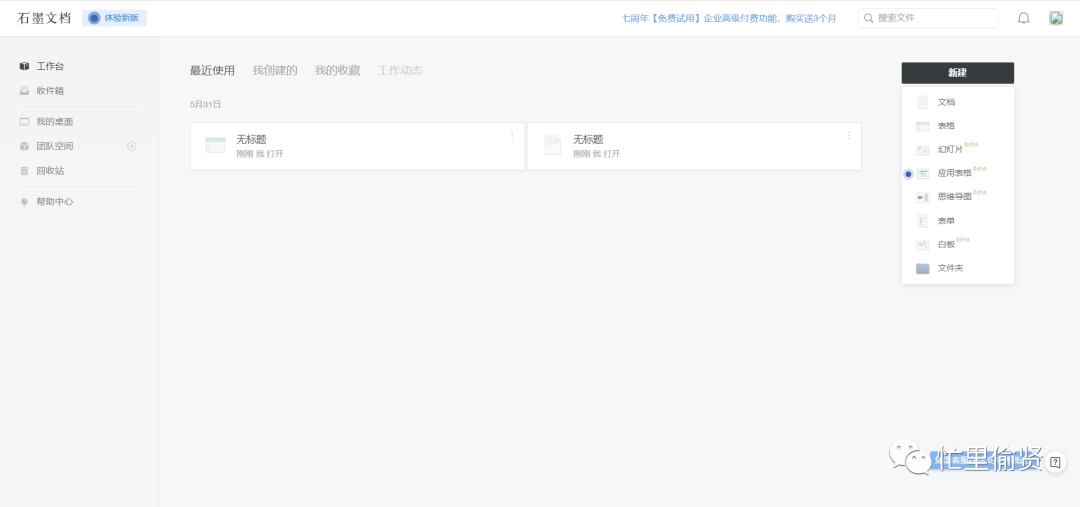Switch to 工作动态 tab
This screenshot has height=507, width=1080.
pos(400,70)
